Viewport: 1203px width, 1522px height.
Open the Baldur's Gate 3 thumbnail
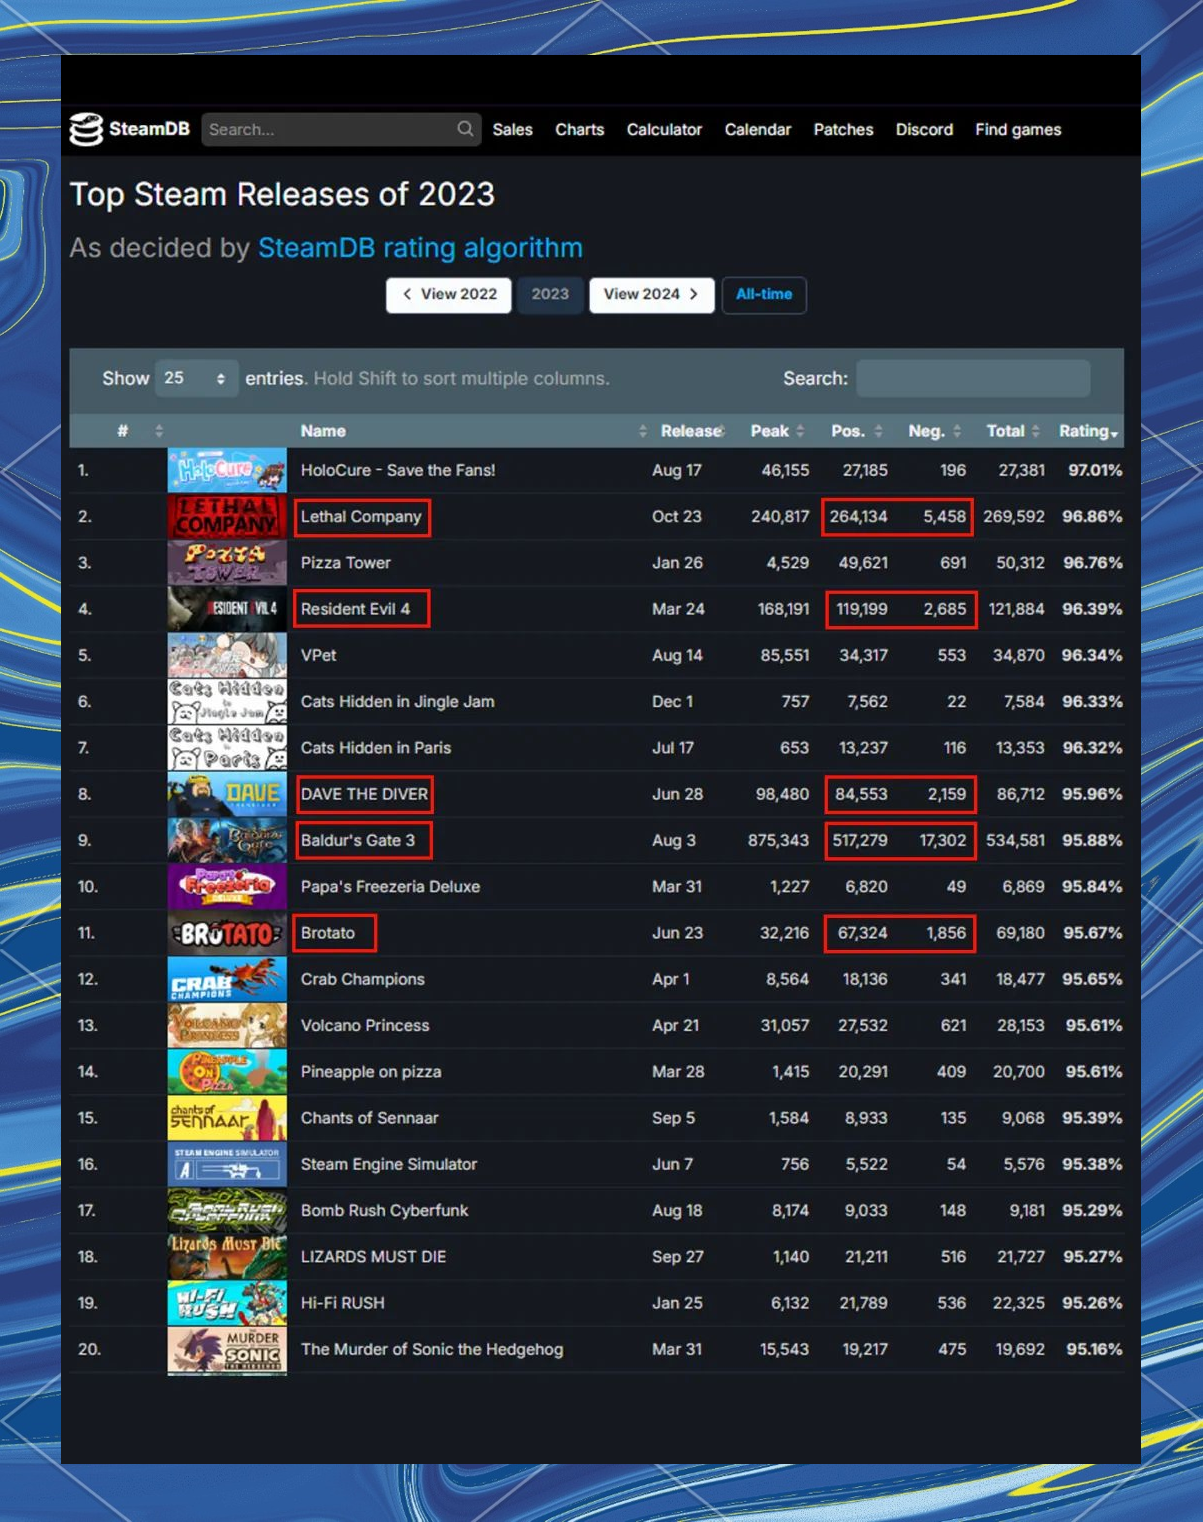click(227, 840)
